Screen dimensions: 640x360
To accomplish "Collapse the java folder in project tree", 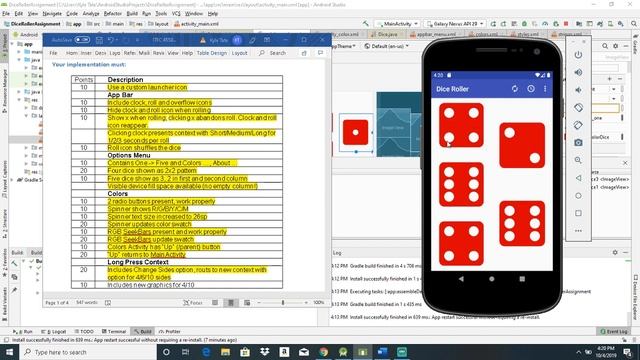I will click(19, 60).
